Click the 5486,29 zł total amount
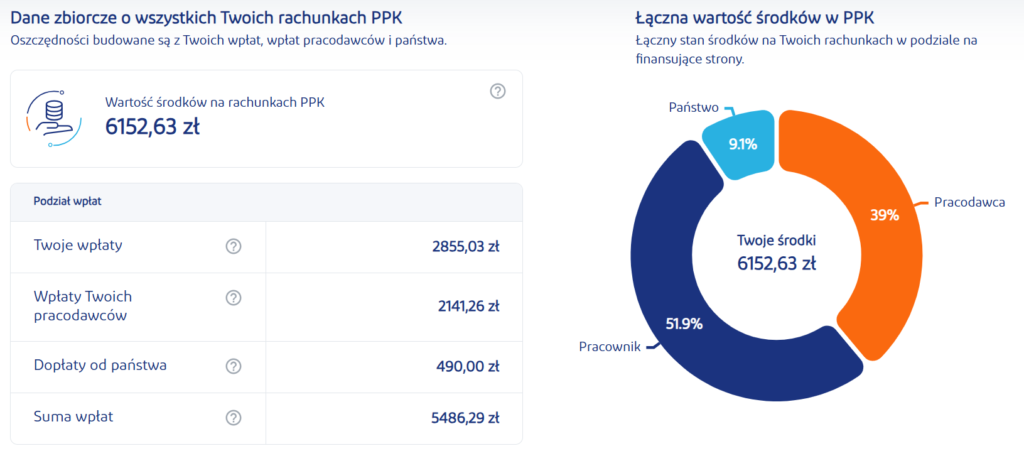 [x=463, y=417]
